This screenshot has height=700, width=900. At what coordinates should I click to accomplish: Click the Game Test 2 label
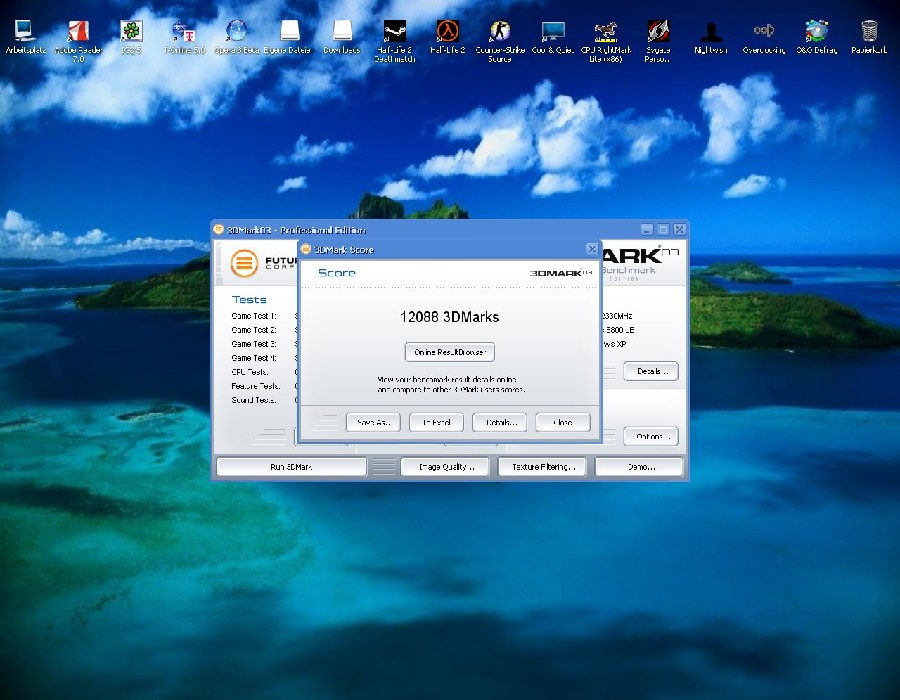(x=254, y=330)
